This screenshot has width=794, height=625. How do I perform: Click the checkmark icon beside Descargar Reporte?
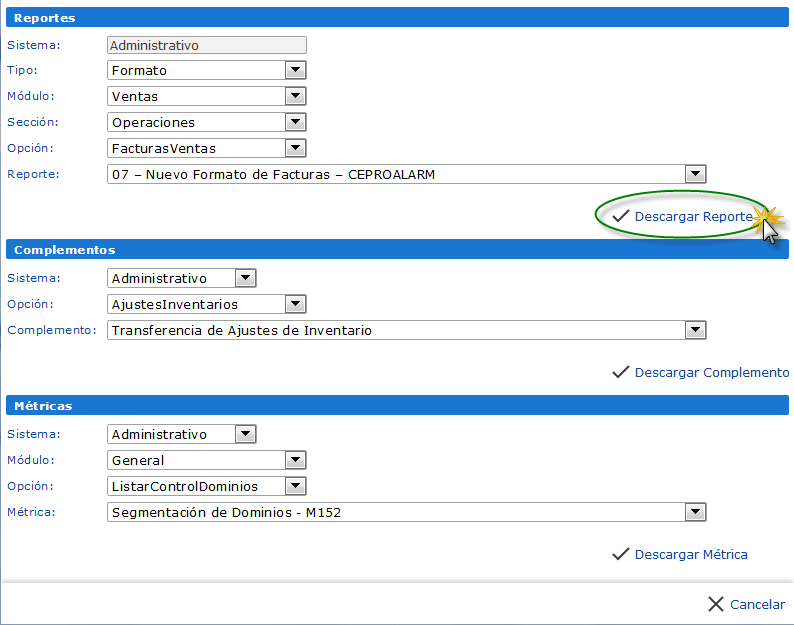tap(620, 216)
